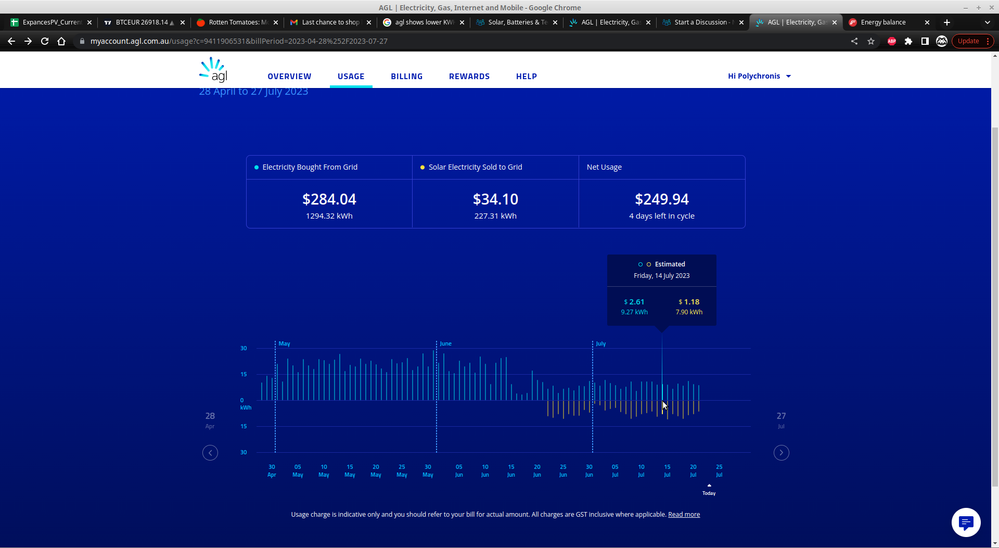This screenshot has height=548, width=999.
Task: Go to next billing period with right arrow
Action: [x=781, y=452]
